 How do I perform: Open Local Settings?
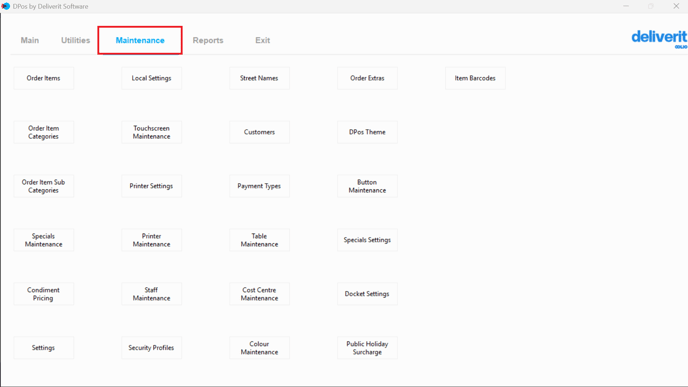pyautogui.click(x=151, y=78)
